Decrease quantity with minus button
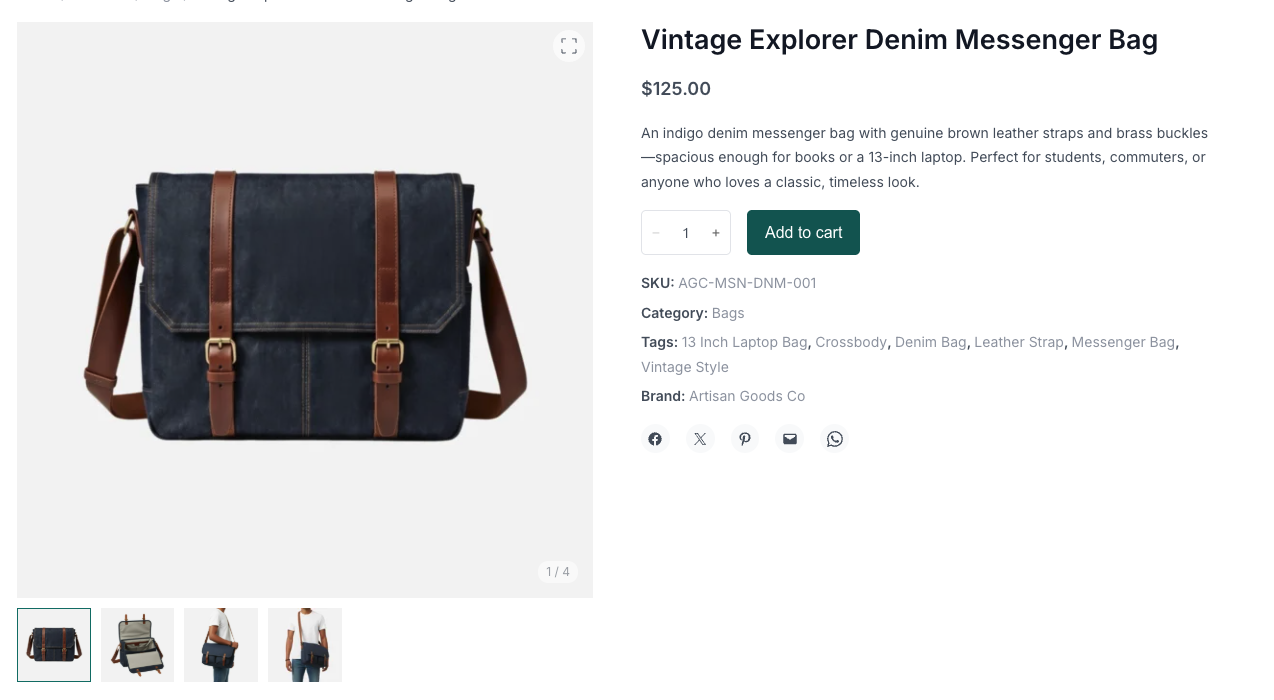 [656, 233]
